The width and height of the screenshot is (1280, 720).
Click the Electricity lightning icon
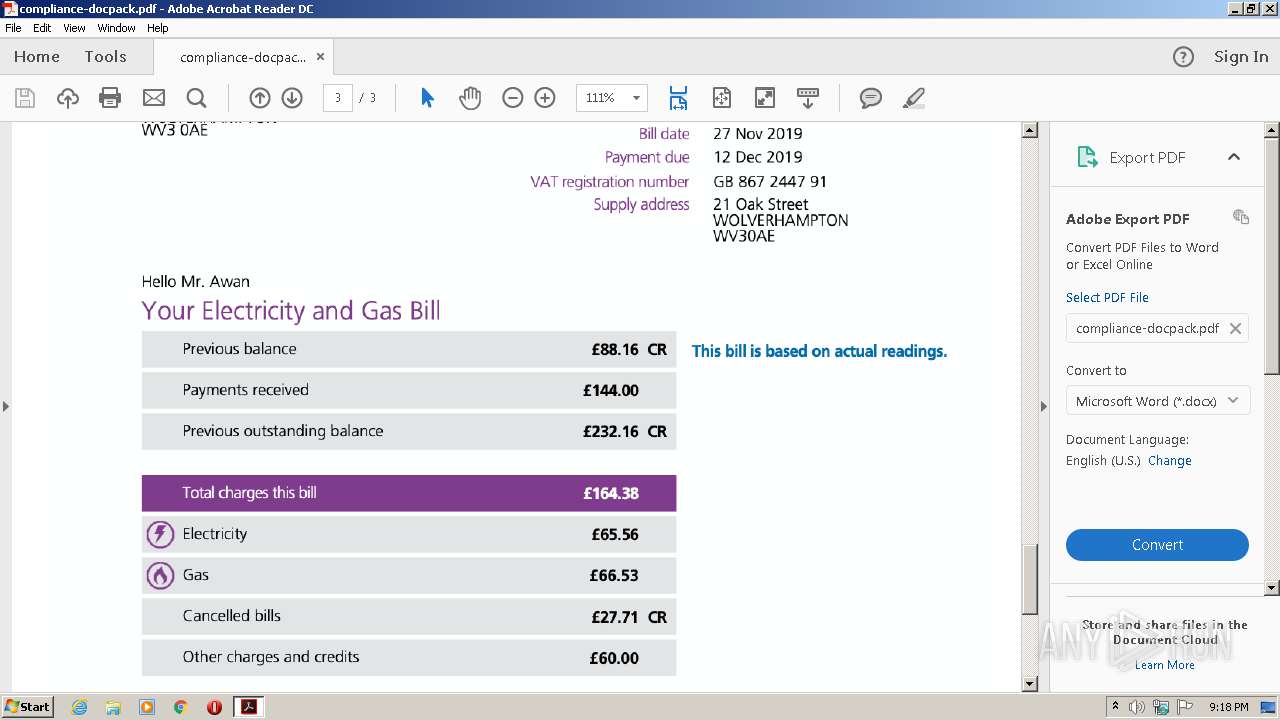click(160, 534)
